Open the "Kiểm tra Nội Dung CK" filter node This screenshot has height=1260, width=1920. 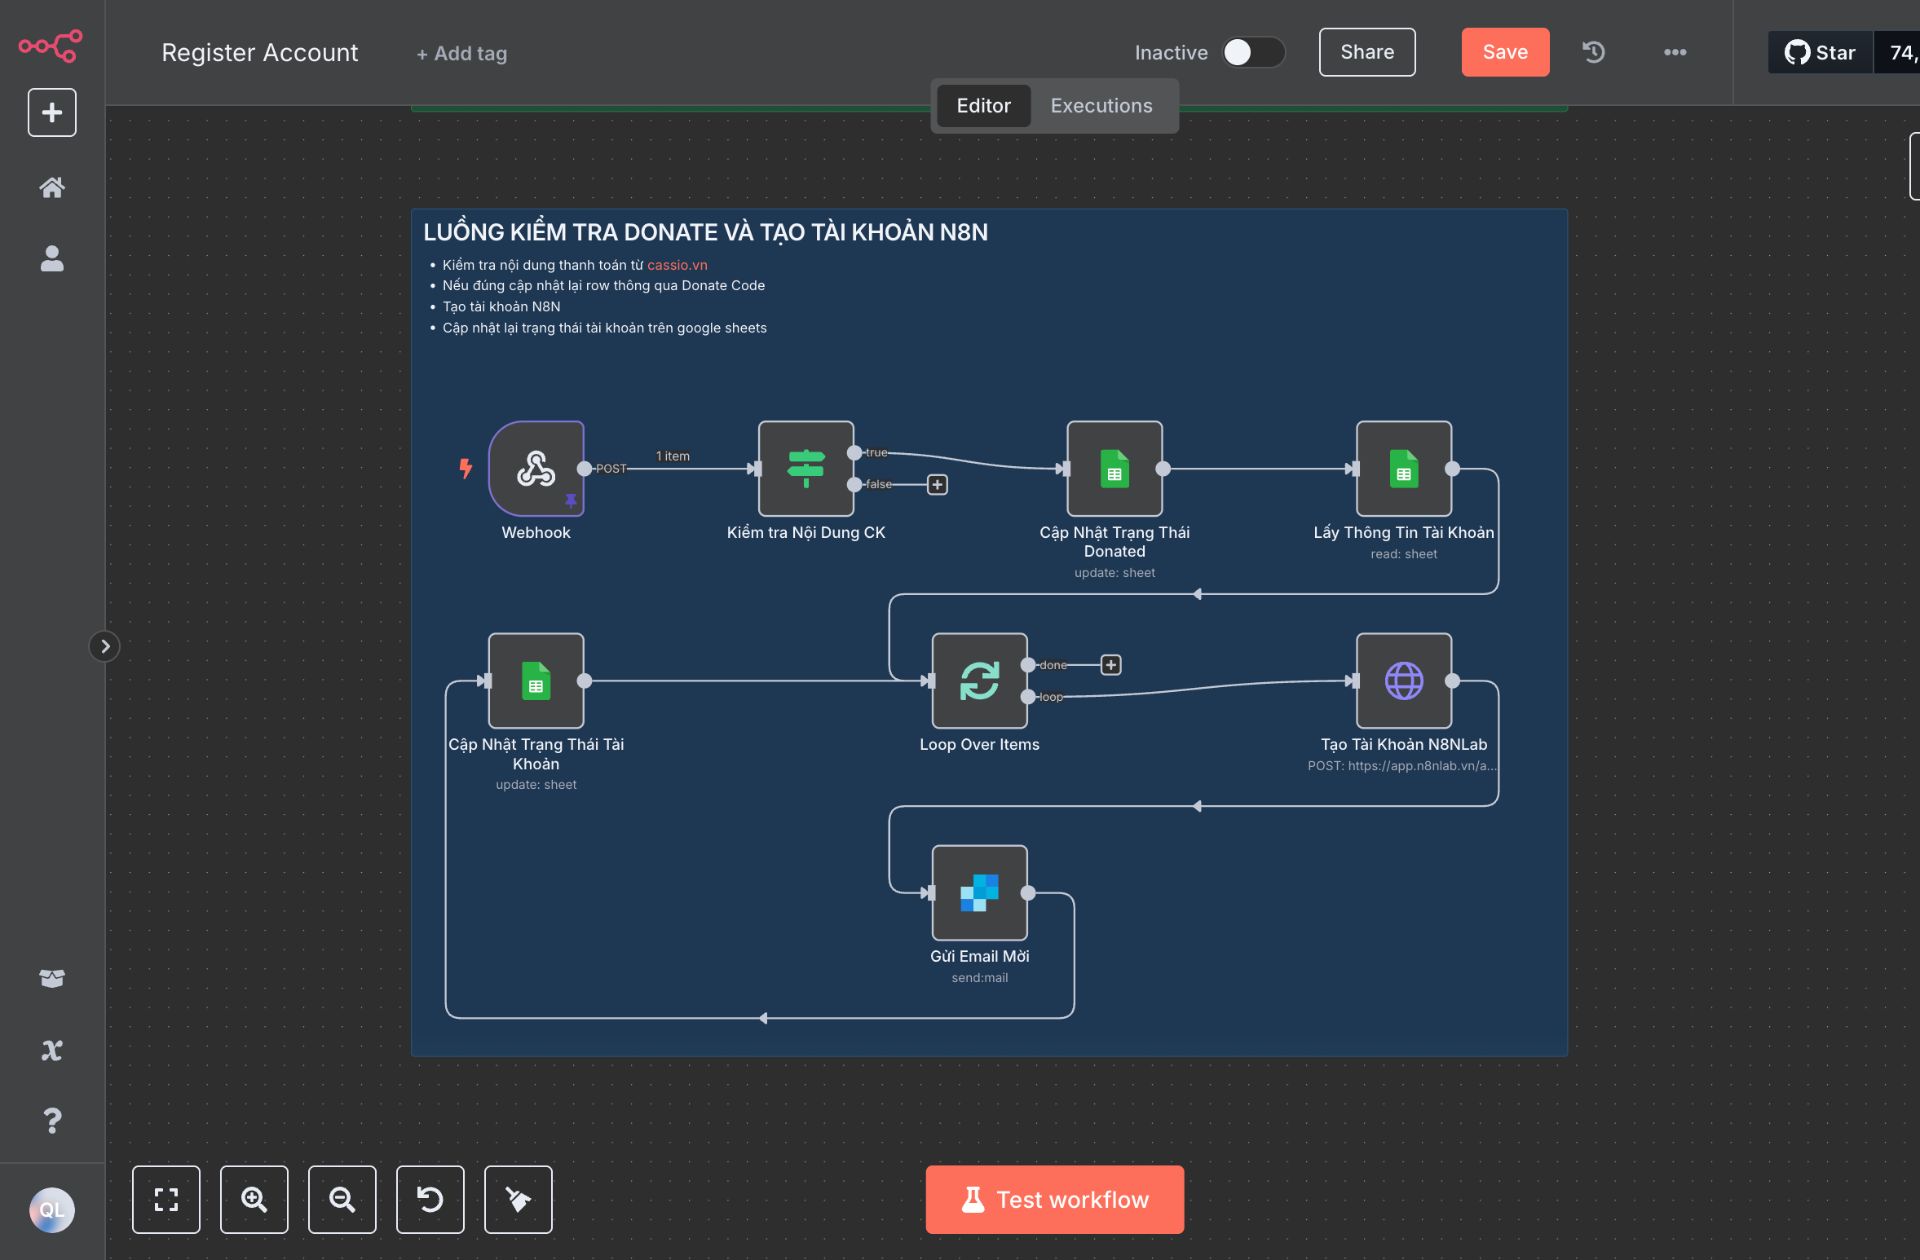pyautogui.click(x=806, y=469)
